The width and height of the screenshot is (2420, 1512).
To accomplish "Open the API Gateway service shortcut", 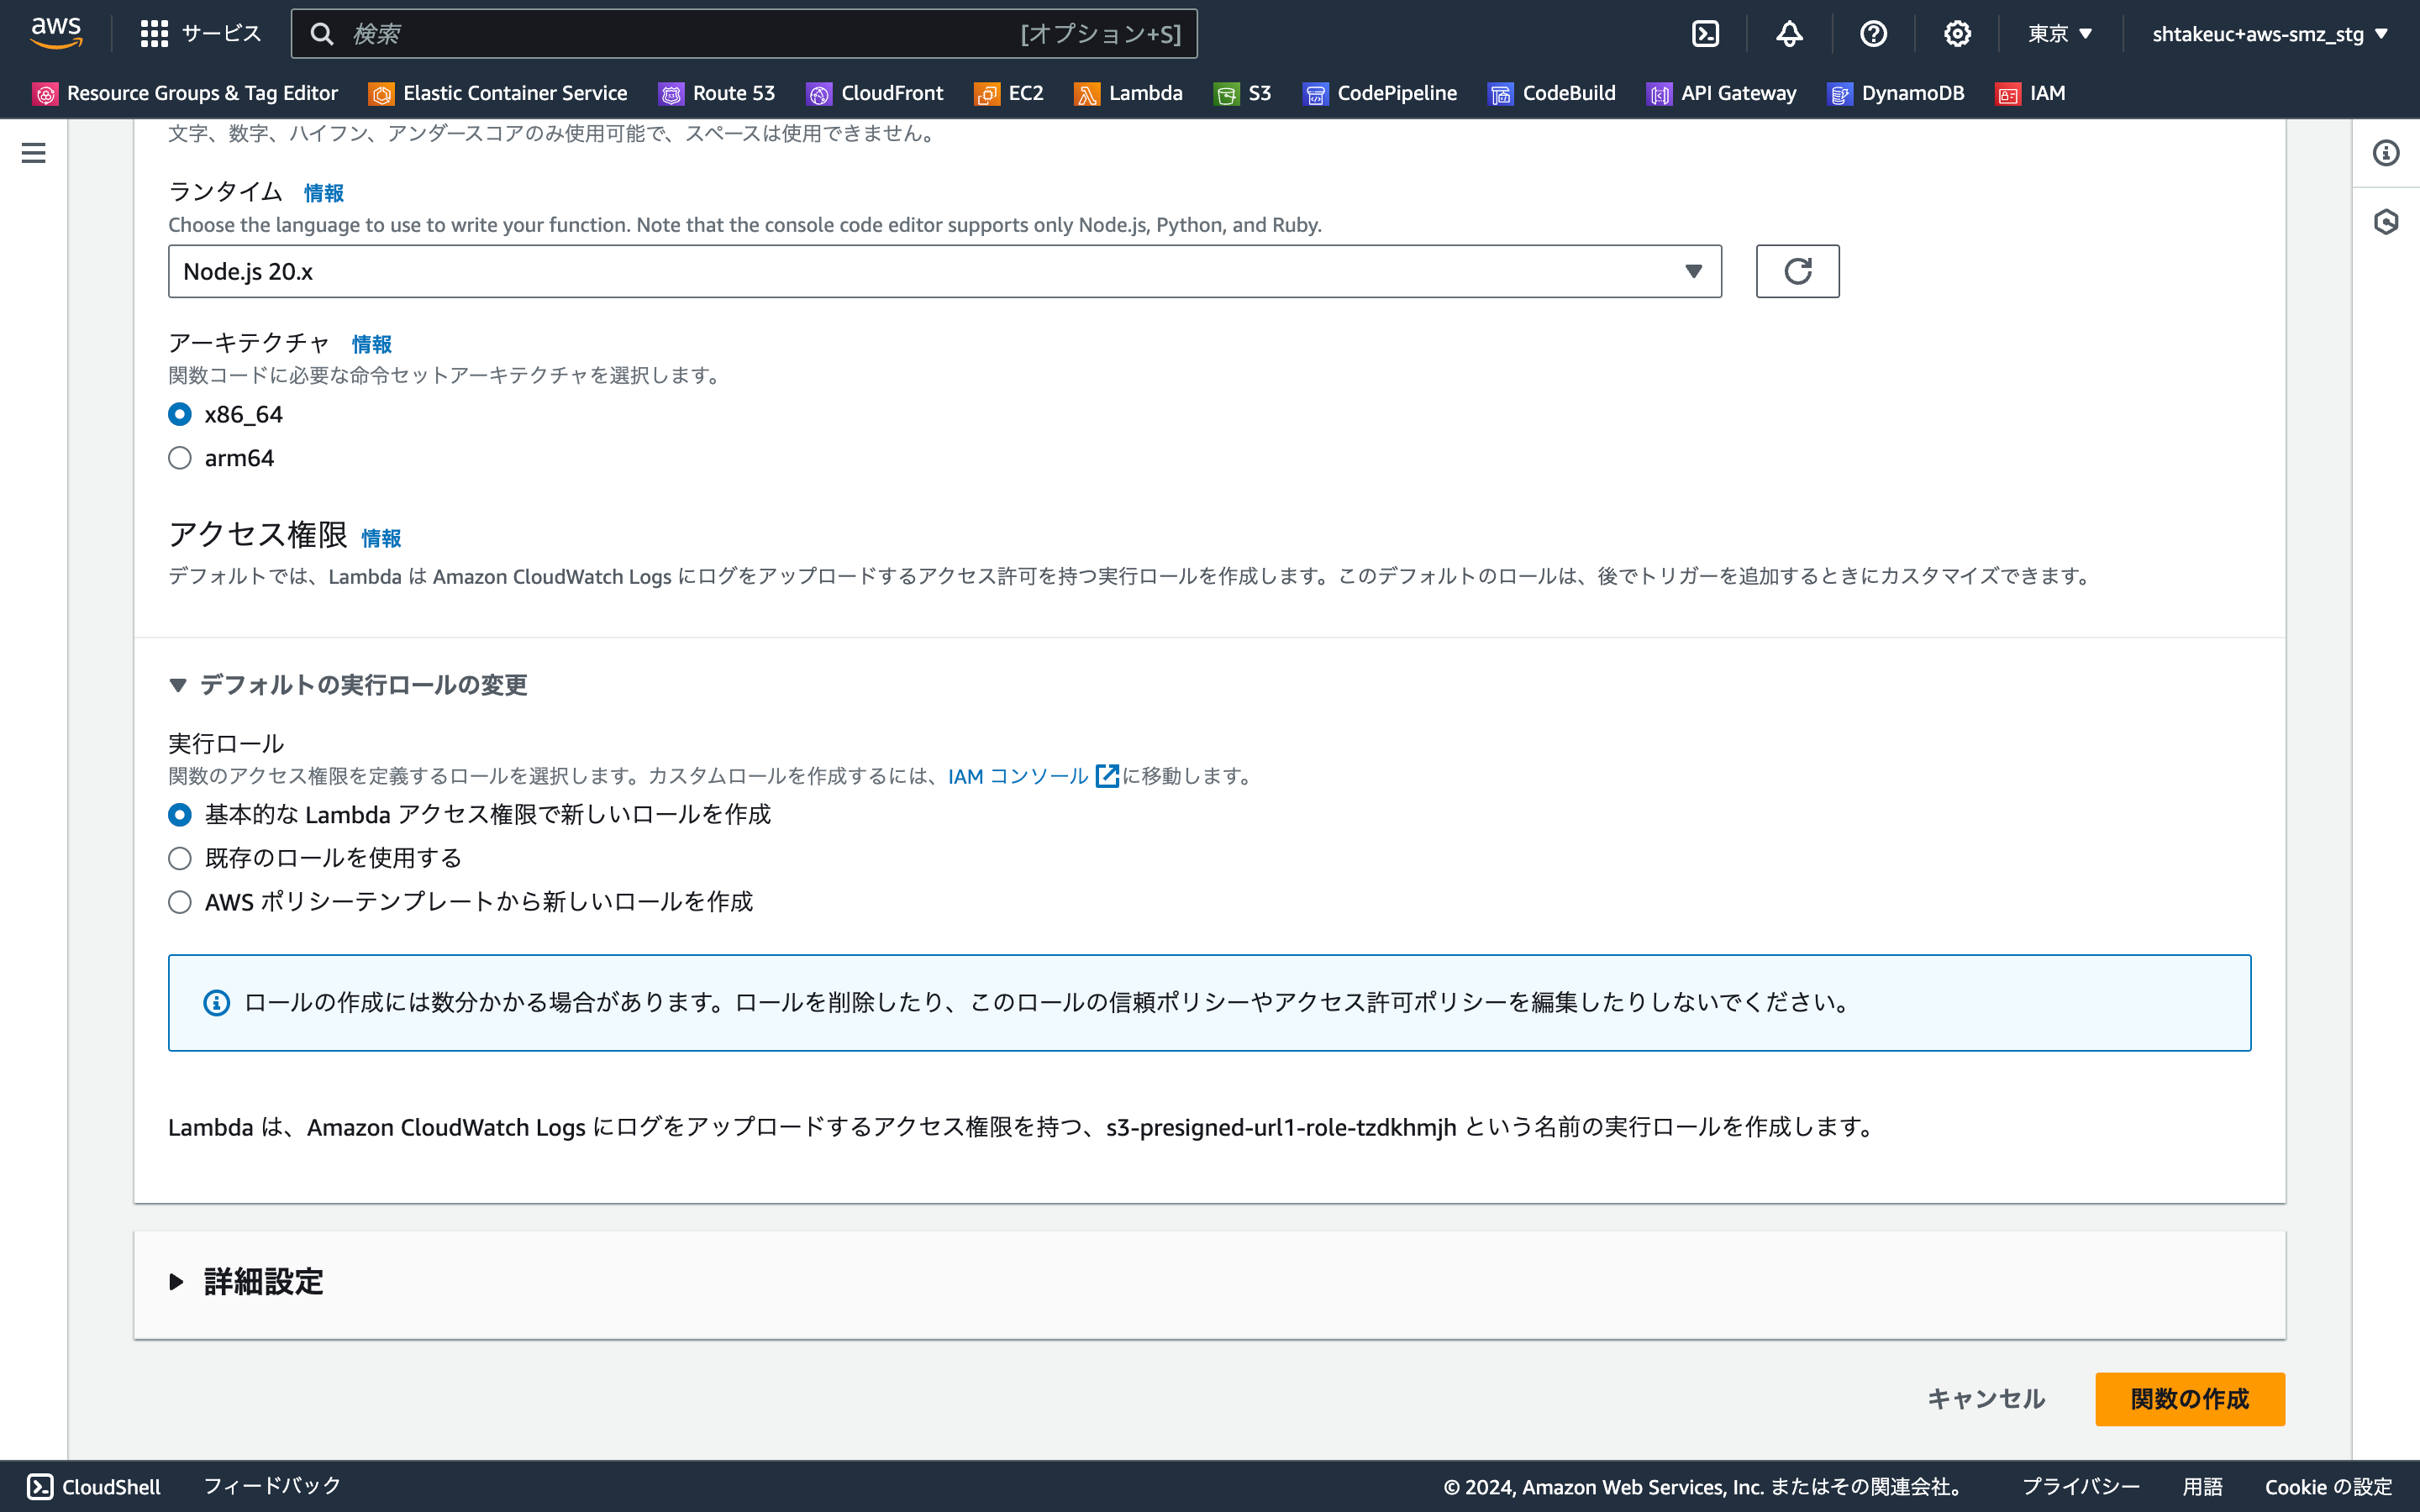I will [1738, 93].
